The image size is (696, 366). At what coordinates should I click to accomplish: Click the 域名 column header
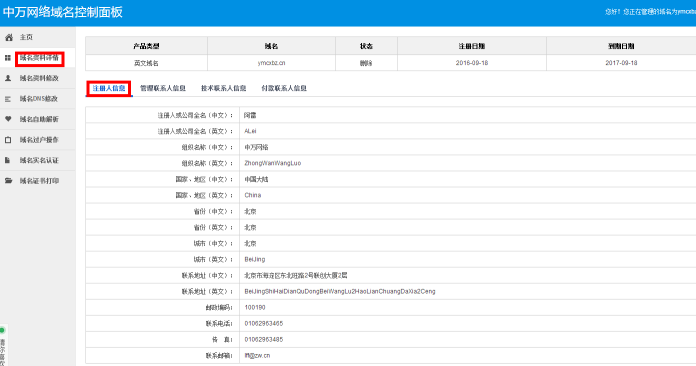271,46
